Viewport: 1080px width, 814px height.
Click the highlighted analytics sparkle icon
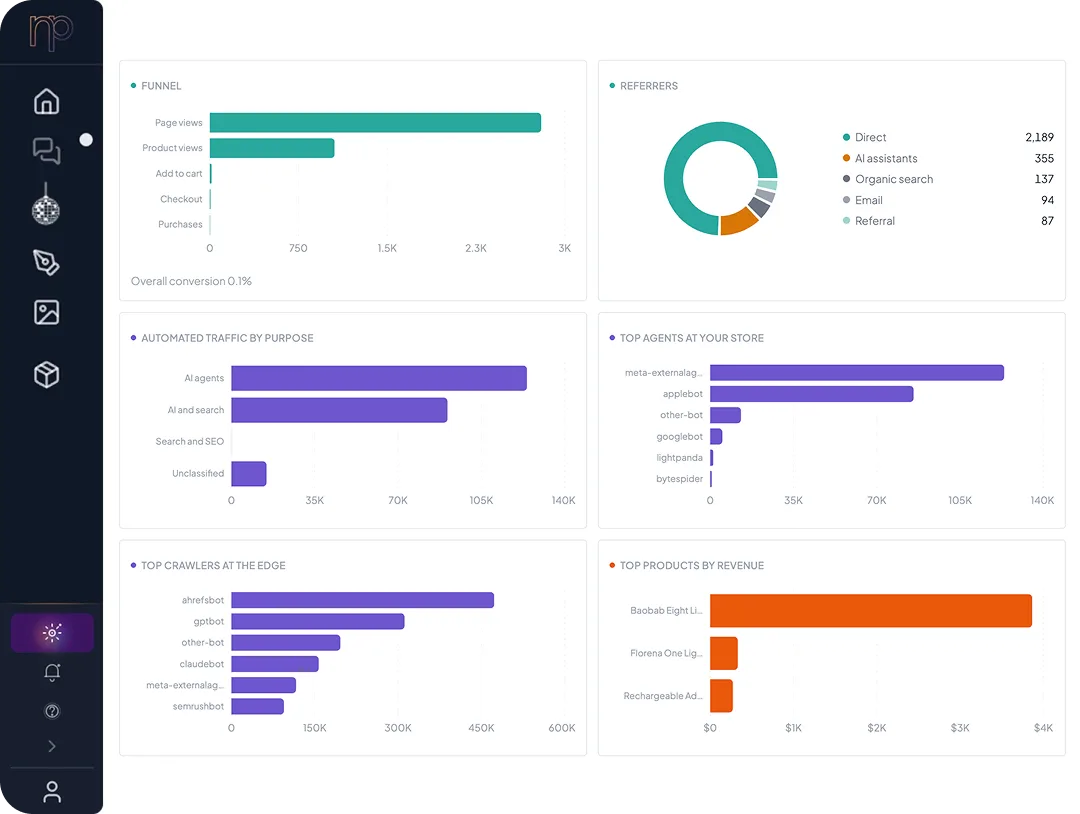(x=52, y=632)
